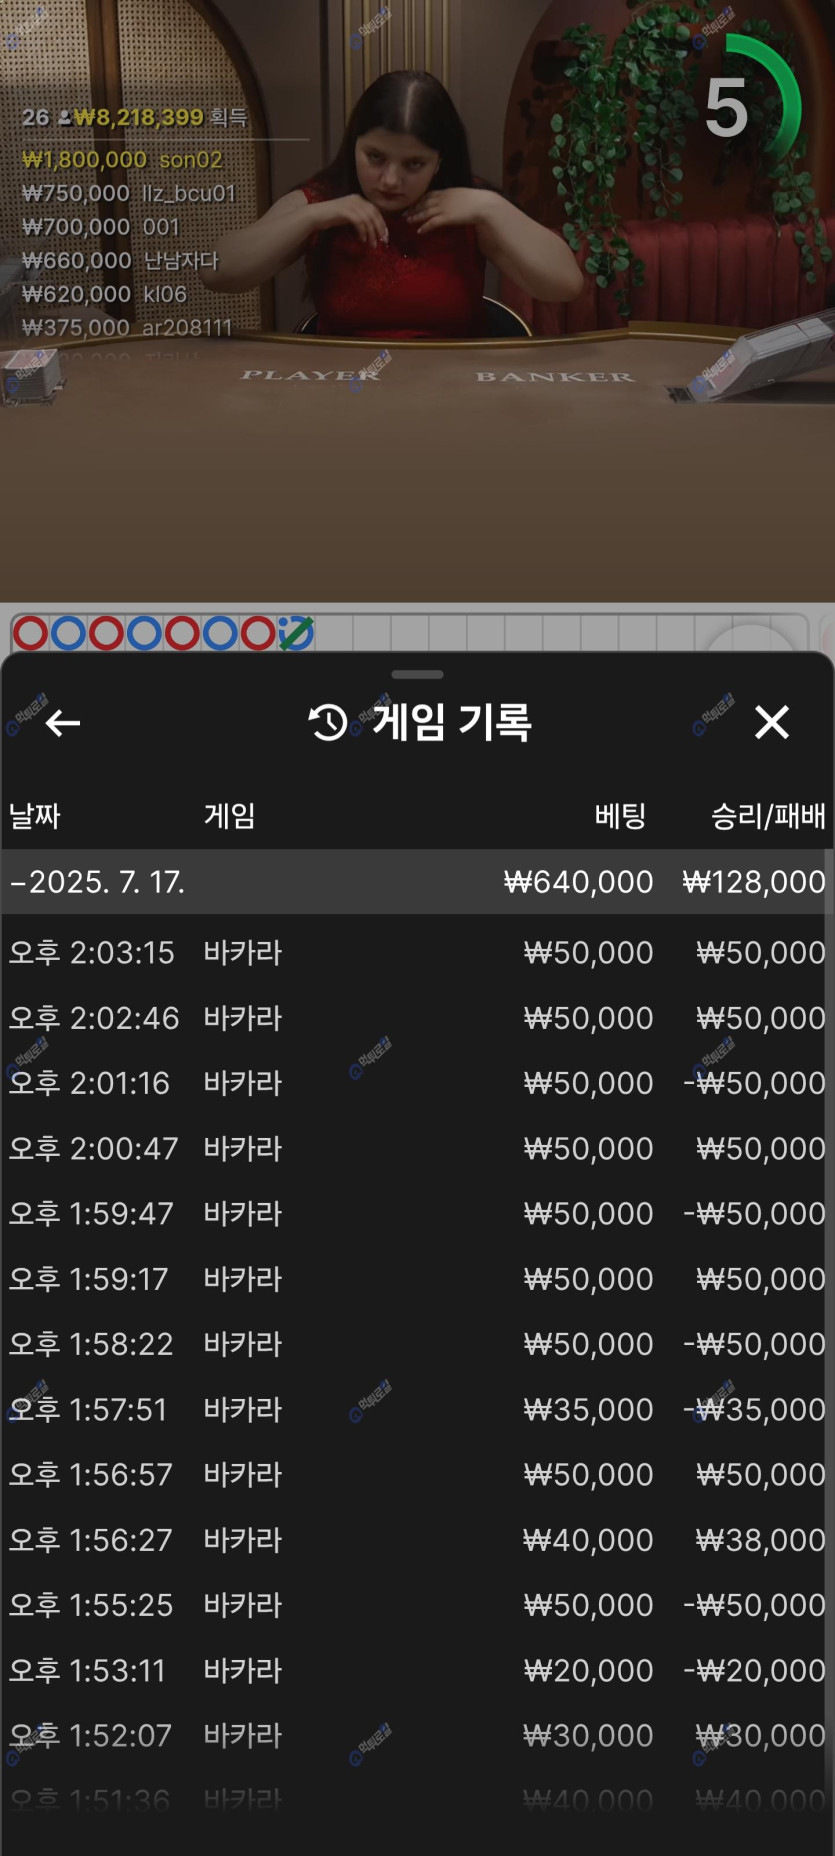Open the 오후 1:57:51 record with ₩35,000 bet
Viewport: 835px width, 1856px height.
(x=417, y=1409)
